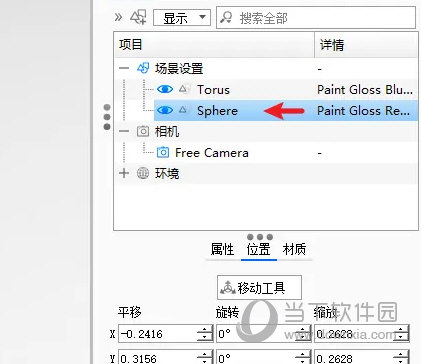Click the 相机 camera group icon
Image resolution: width=421 pixels, height=364 pixels.
[143, 131]
